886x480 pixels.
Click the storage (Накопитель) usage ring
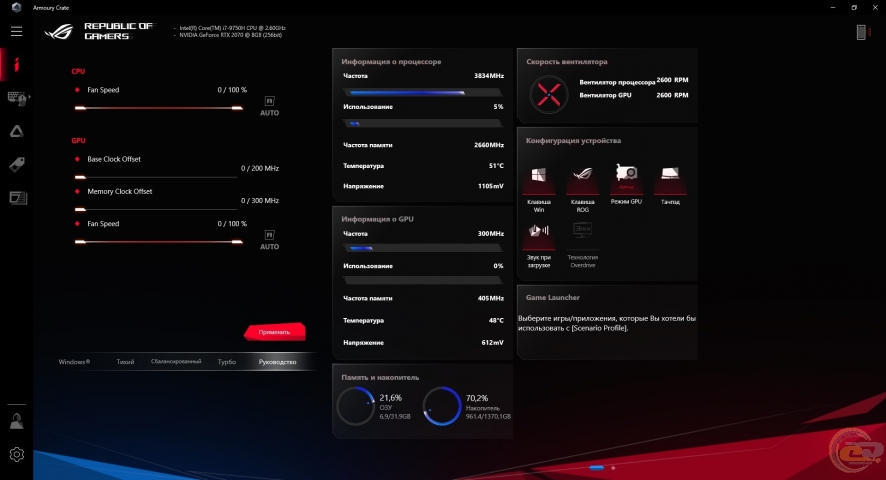[442, 406]
